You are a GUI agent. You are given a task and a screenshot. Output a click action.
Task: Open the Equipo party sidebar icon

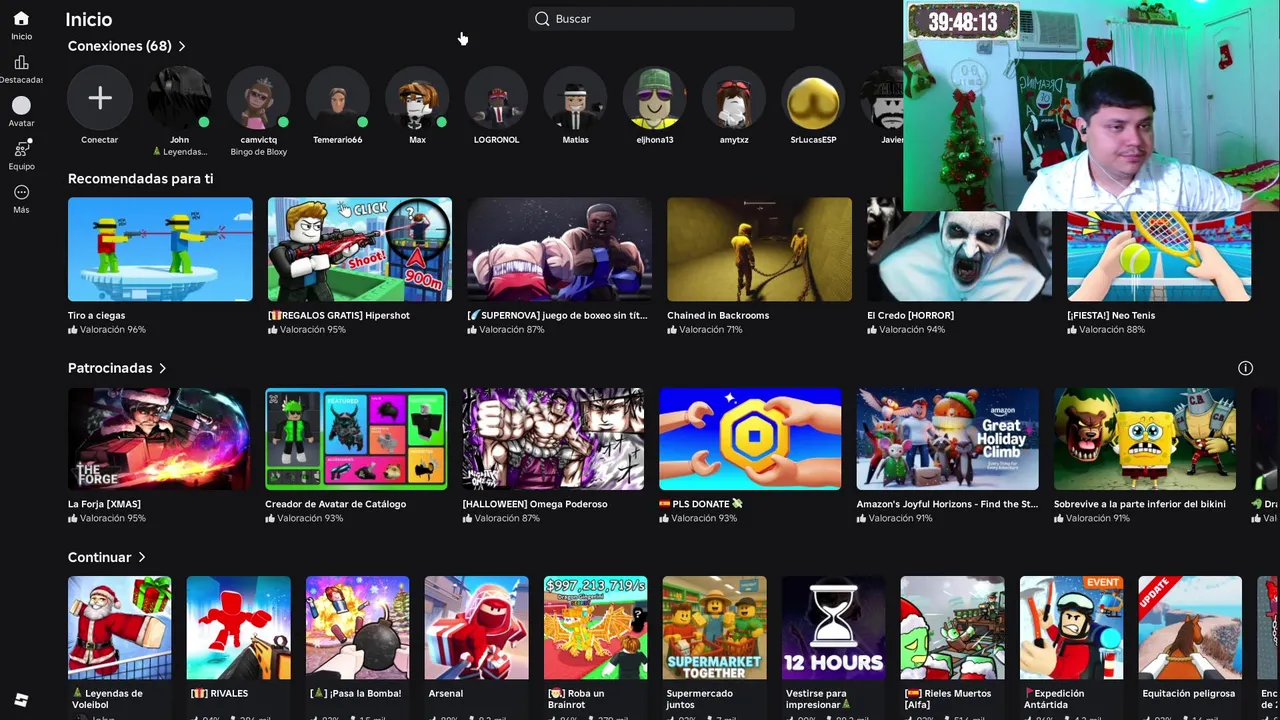pyautogui.click(x=21, y=149)
